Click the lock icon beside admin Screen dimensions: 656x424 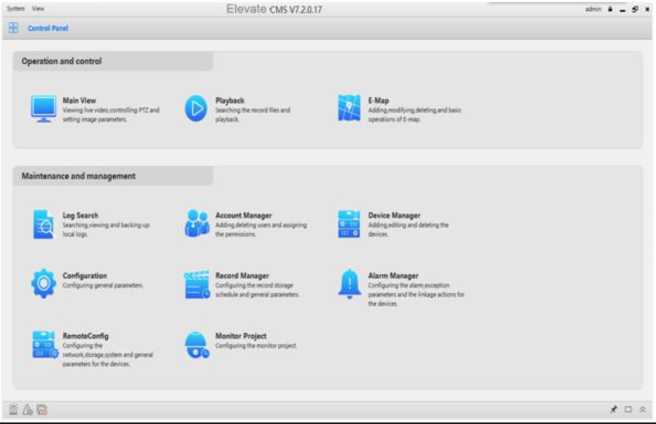[609, 9]
